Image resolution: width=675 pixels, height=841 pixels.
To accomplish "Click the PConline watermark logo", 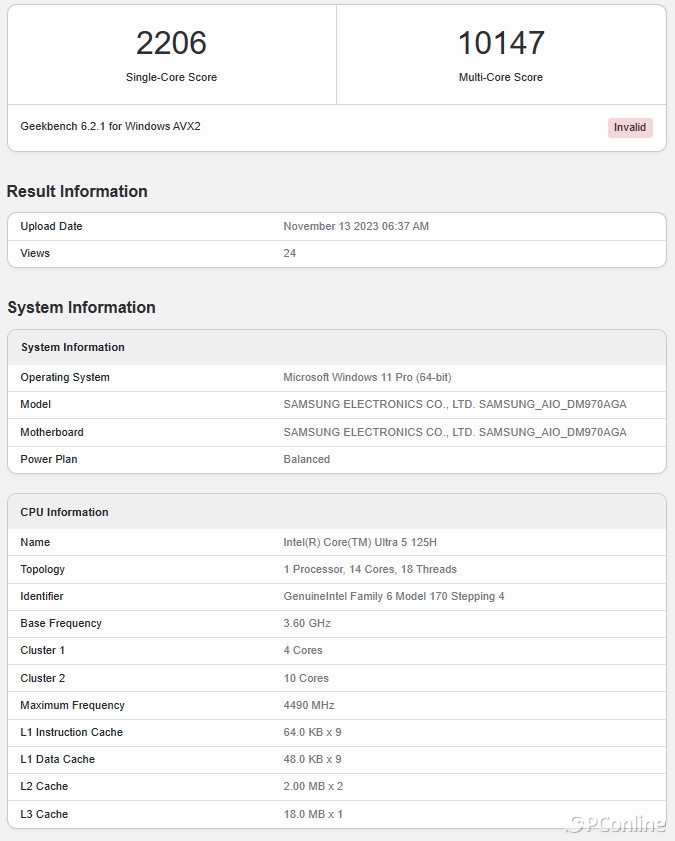I will click(x=617, y=824).
